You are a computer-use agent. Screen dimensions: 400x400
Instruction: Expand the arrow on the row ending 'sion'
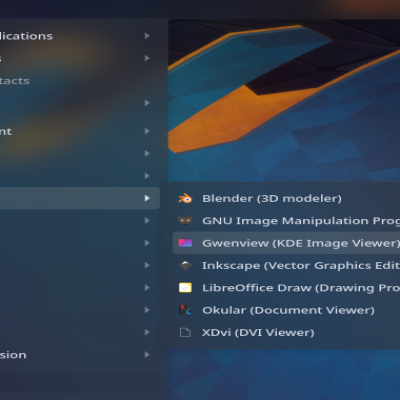[147, 355]
